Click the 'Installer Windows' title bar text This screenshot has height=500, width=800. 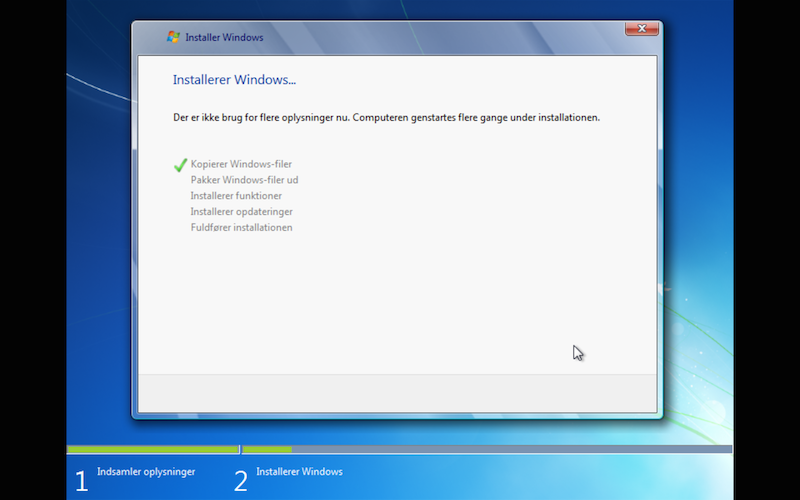224,37
